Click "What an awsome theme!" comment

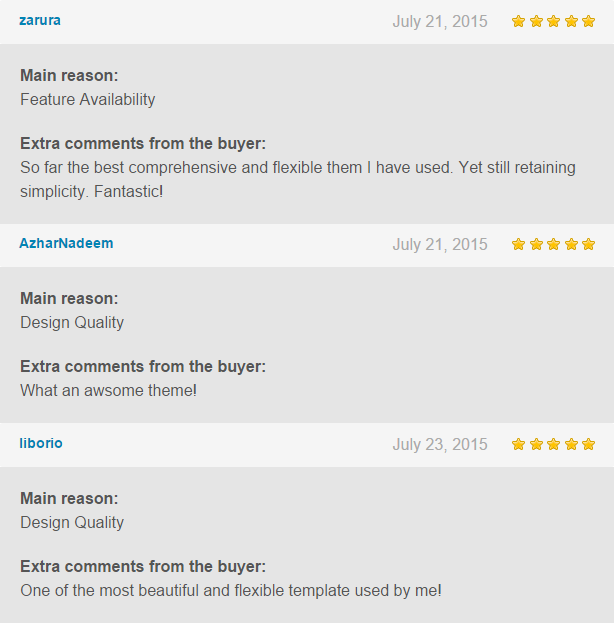tap(108, 390)
